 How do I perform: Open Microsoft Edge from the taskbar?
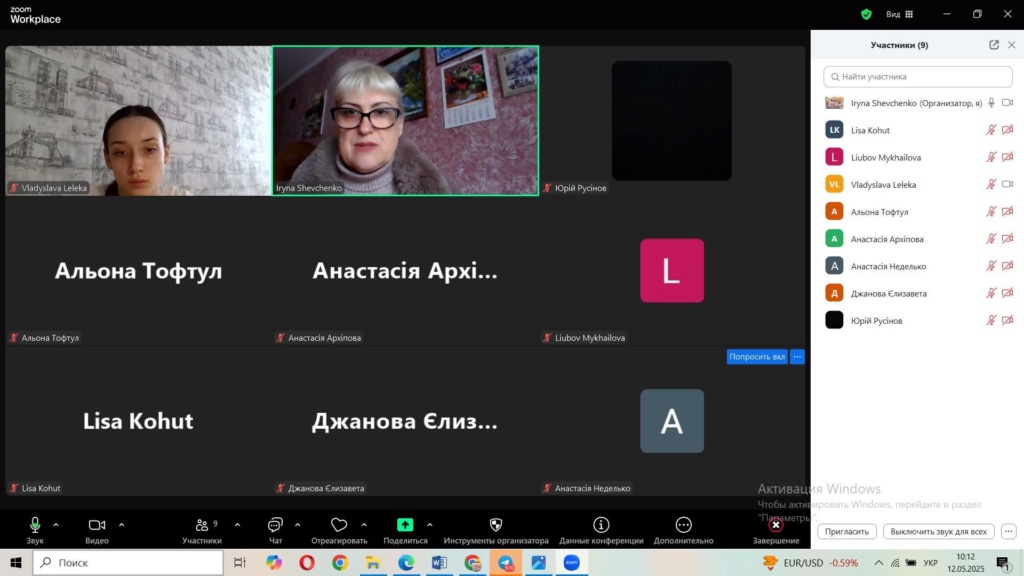pyautogui.click(x=406, y=562)
